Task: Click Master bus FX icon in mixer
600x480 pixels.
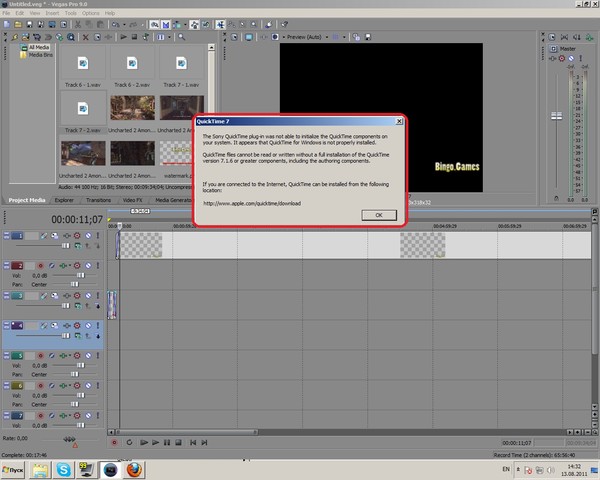Action: tap(553, 59)
